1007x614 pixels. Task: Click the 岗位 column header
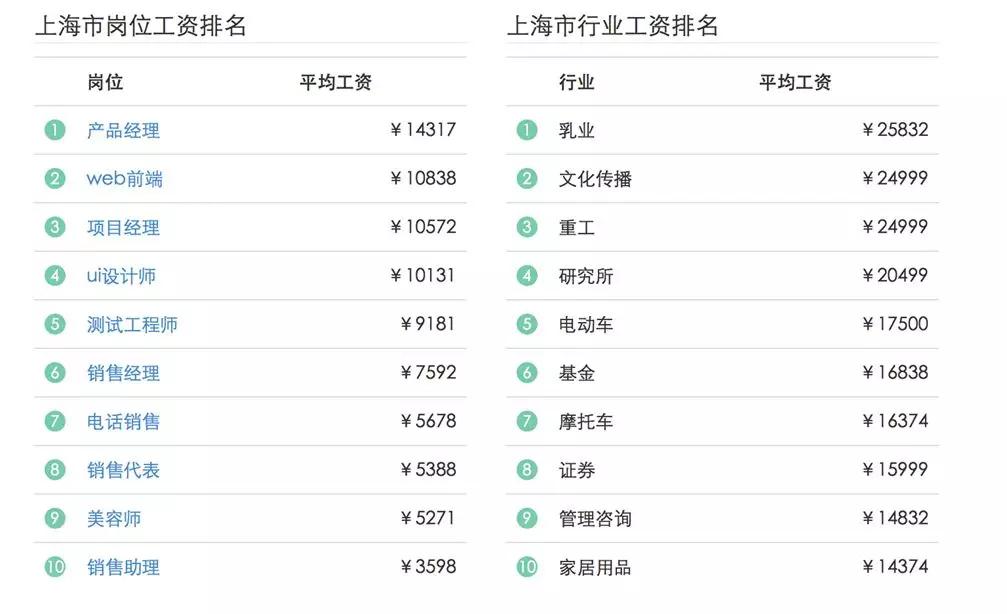click(105, 82)
